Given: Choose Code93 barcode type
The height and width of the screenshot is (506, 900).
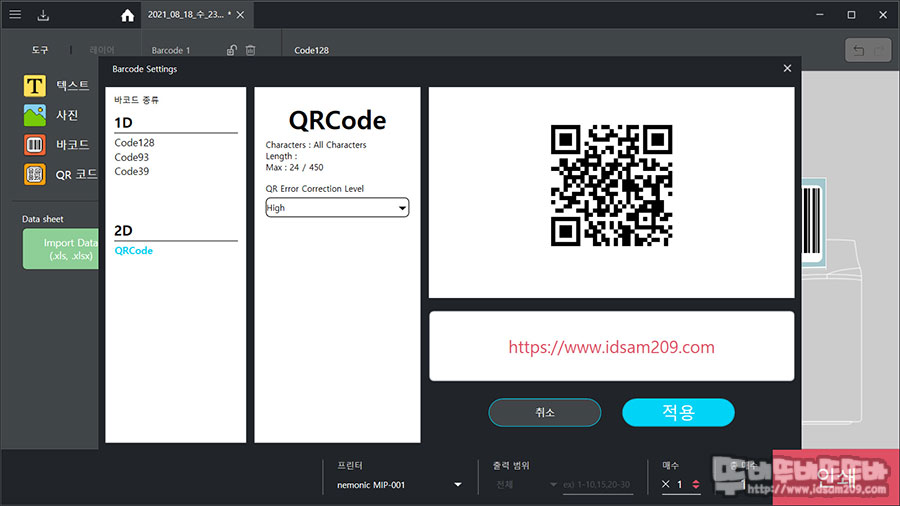Looking at the screenshot, I should (131, 157).
